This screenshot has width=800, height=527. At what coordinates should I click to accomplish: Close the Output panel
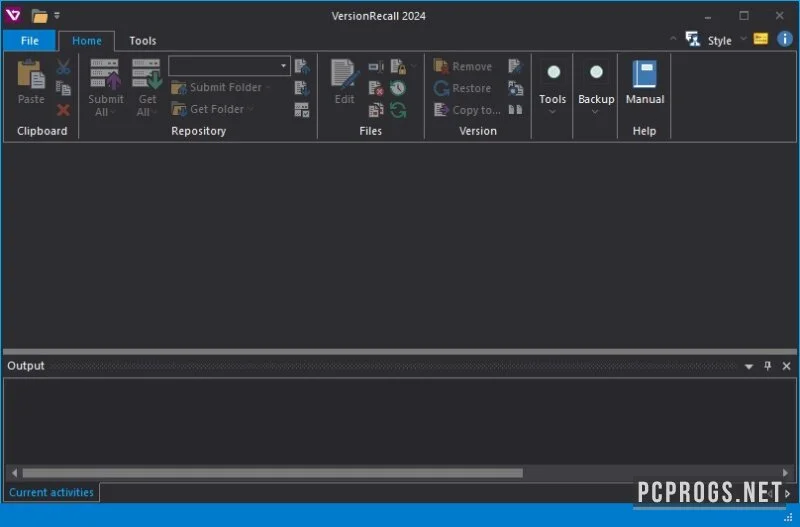click(786, 366)
